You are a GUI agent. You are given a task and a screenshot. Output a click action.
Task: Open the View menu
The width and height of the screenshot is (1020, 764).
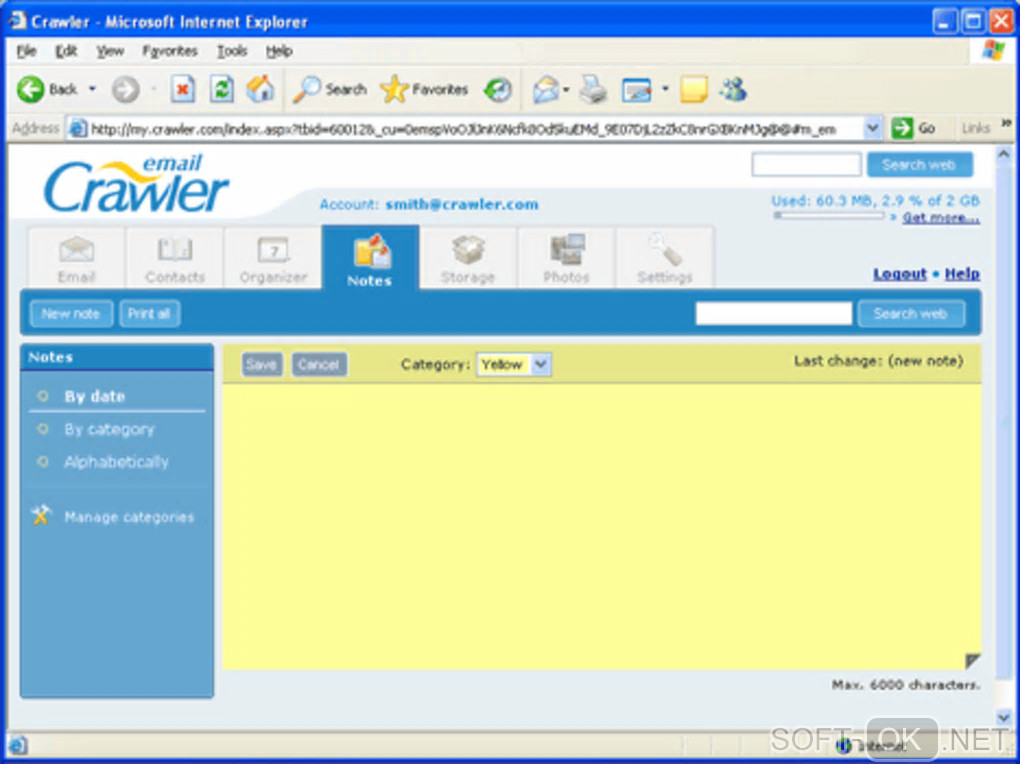pyautogui.click(x=110, y=51)
